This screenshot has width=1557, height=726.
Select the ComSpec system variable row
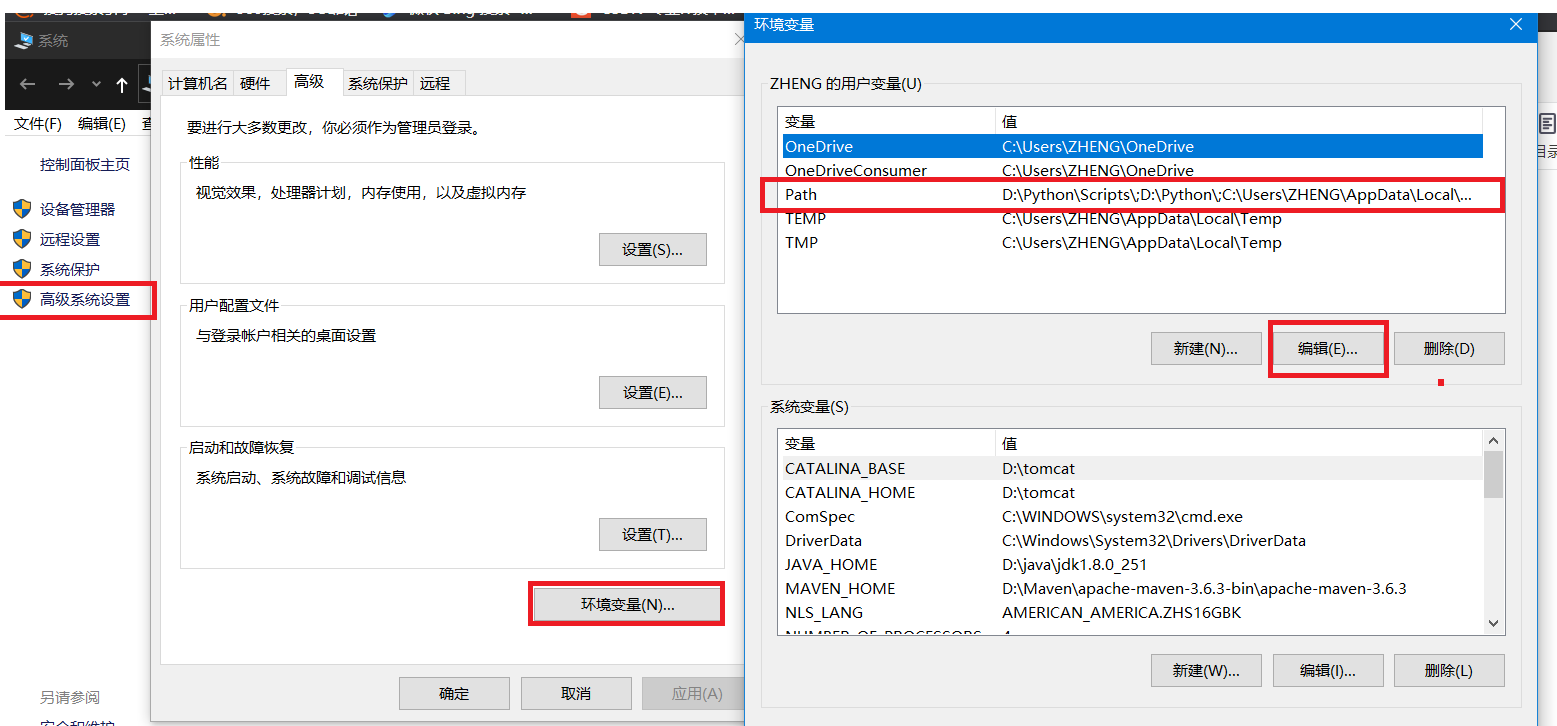pos(1132,516)
